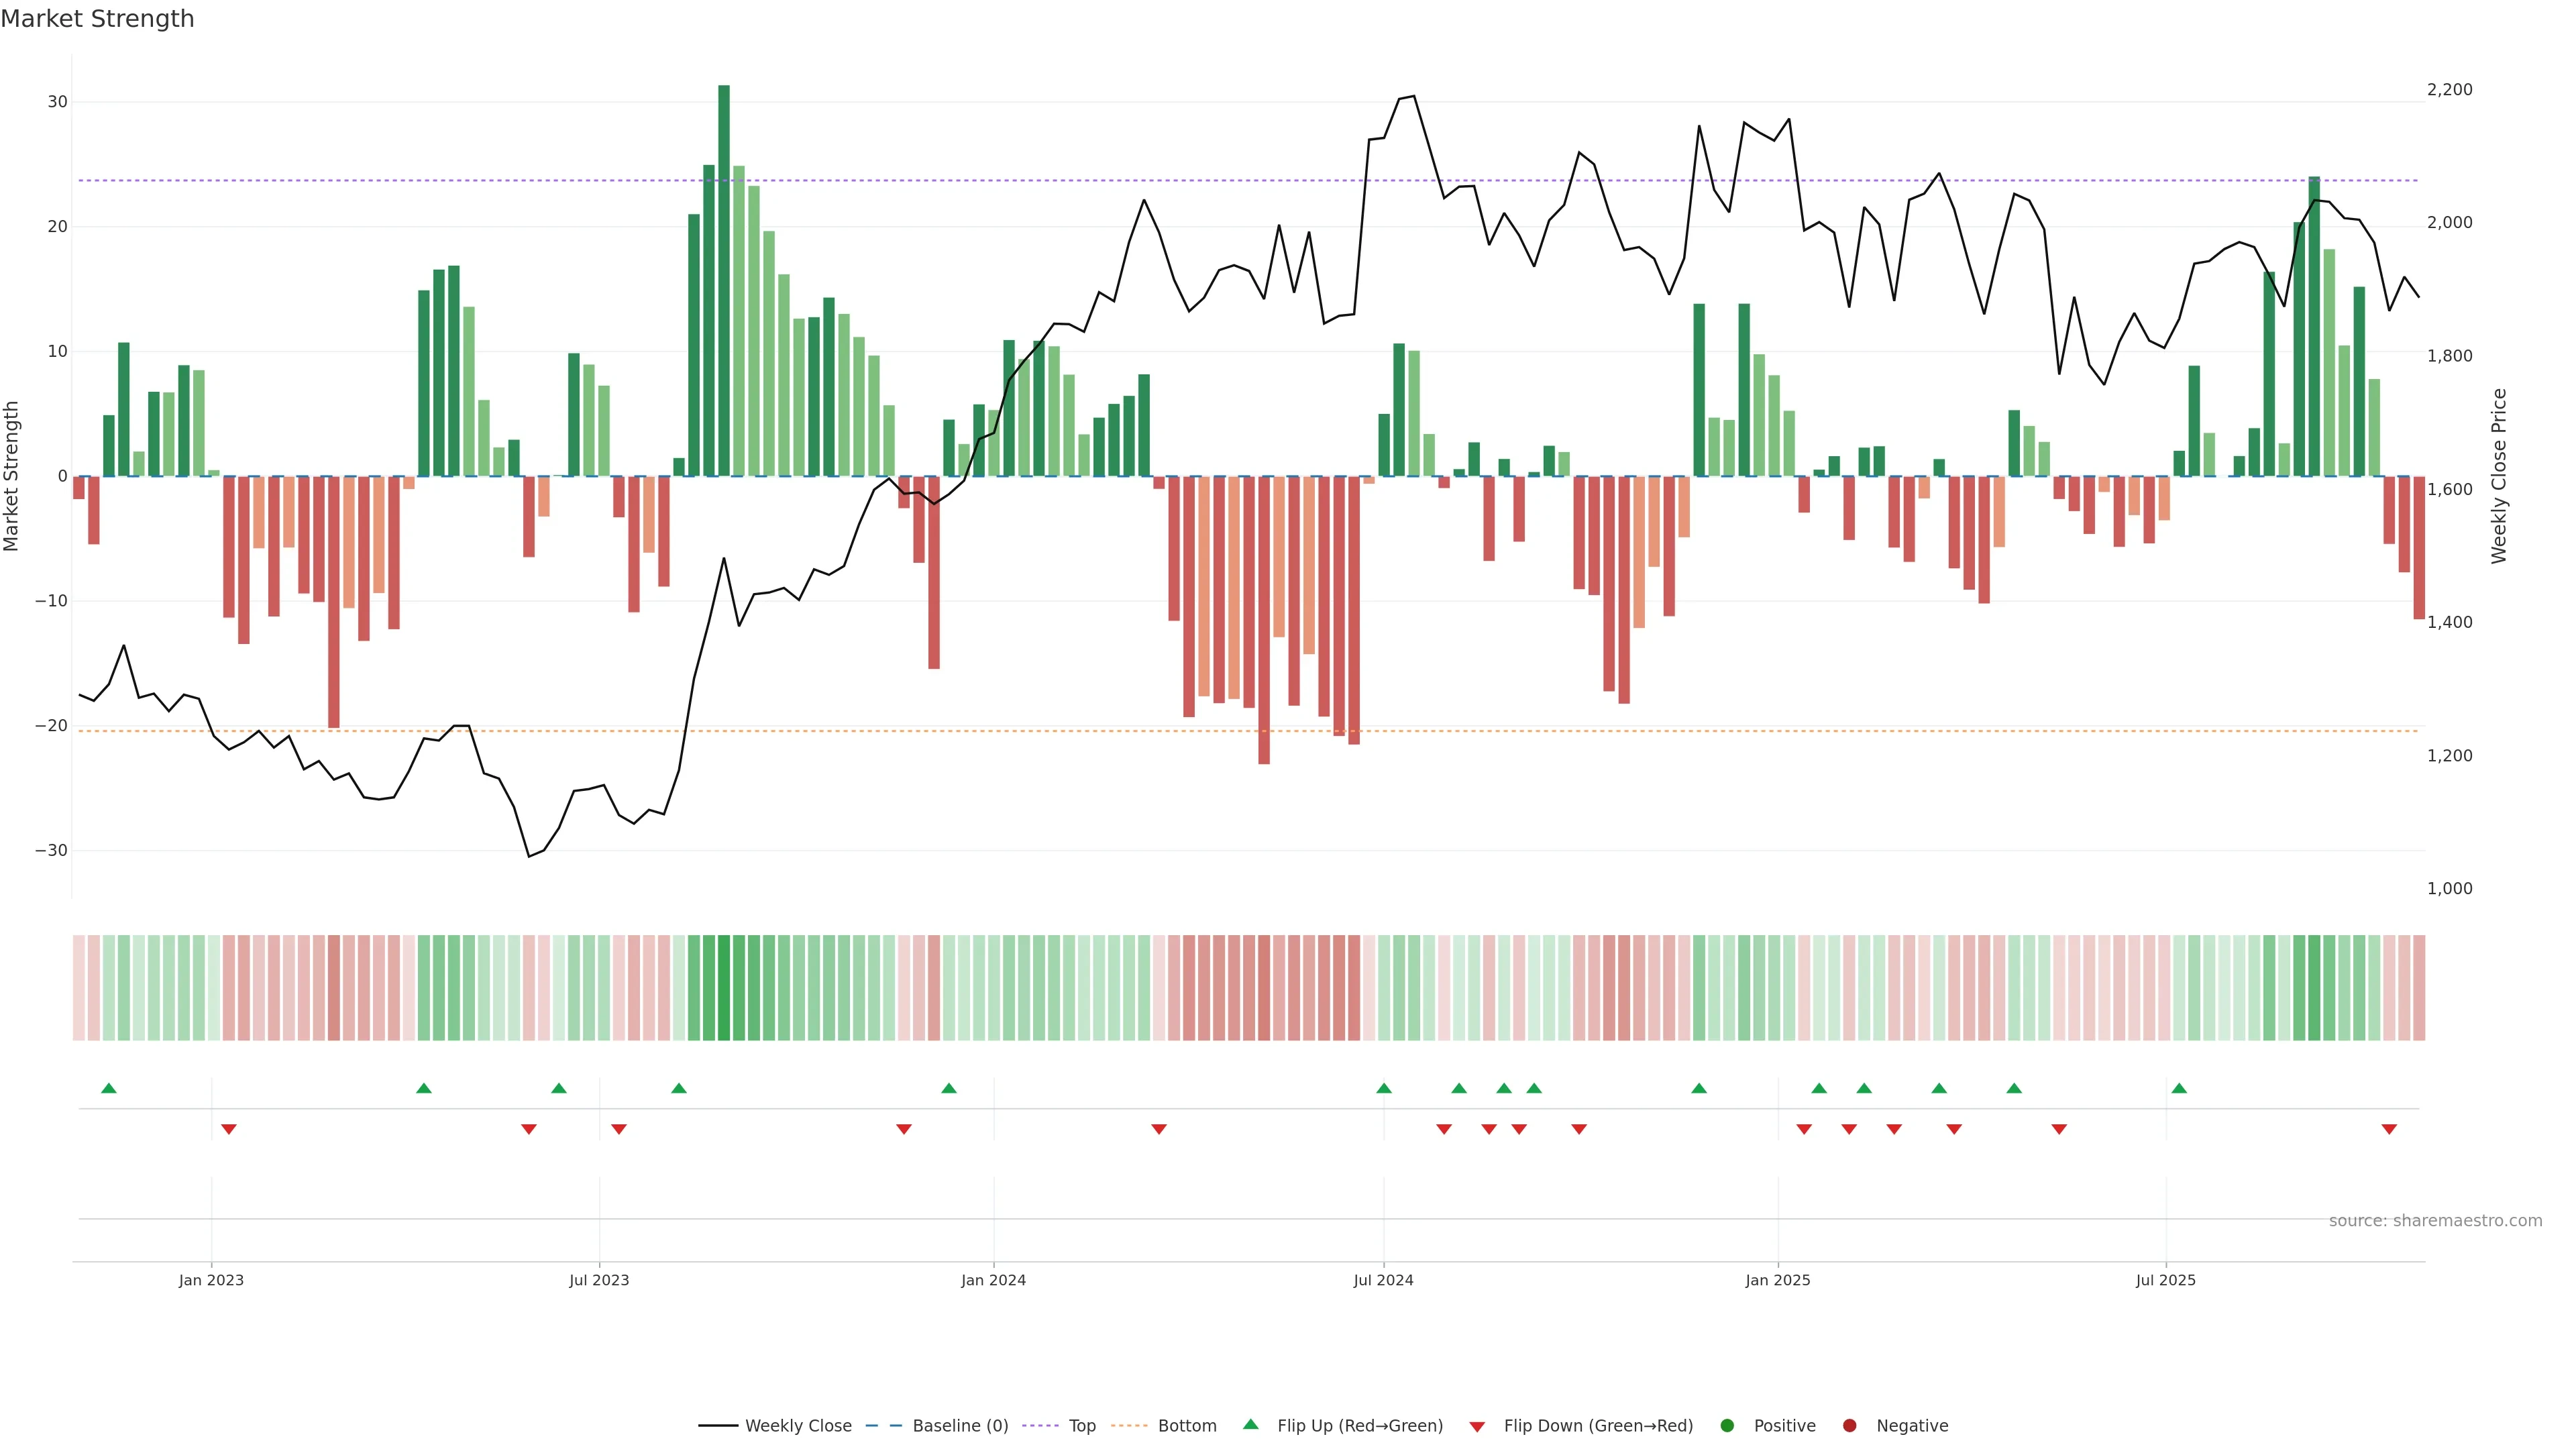2576x1449 pixels.
Task: Click the Market Strength chart title
Action: 97,19
